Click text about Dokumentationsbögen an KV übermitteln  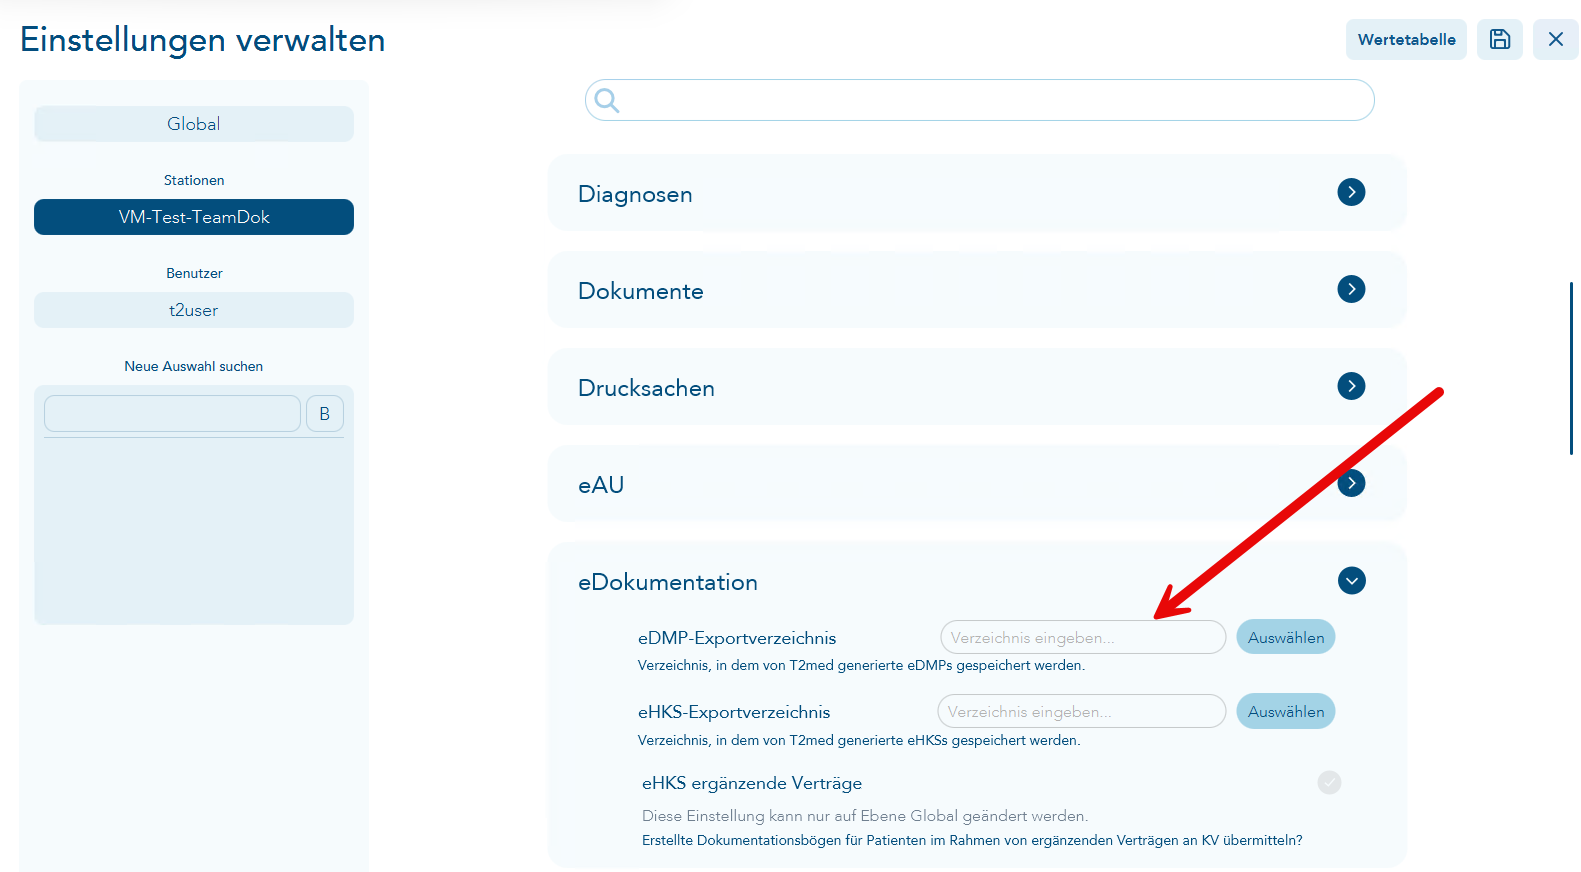point(972,840)
